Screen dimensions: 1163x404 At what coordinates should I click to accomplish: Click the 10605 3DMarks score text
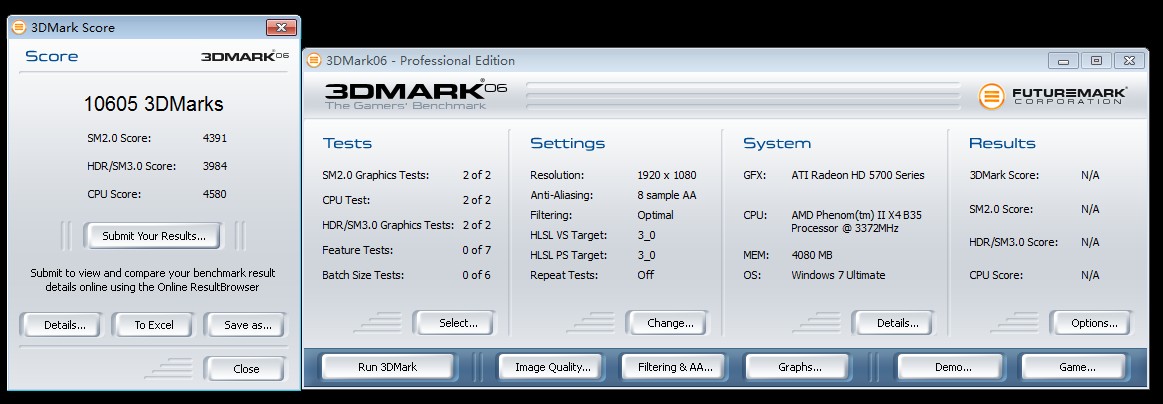coord(154,104)
